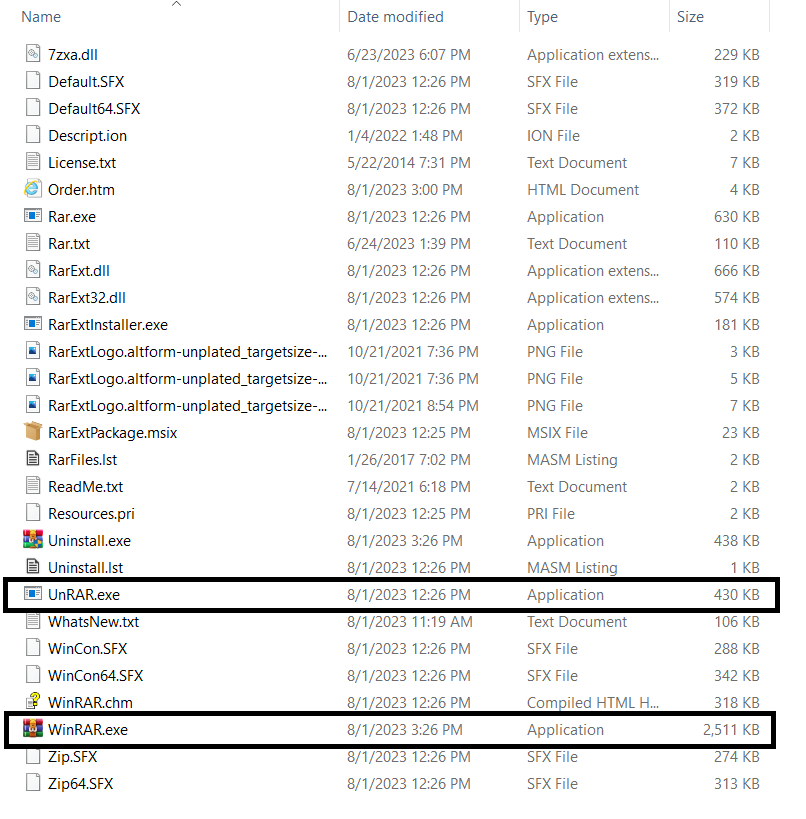Select the file name Uninstall.exe
This screenshot has width=806, height=819.
coord(89,541)
